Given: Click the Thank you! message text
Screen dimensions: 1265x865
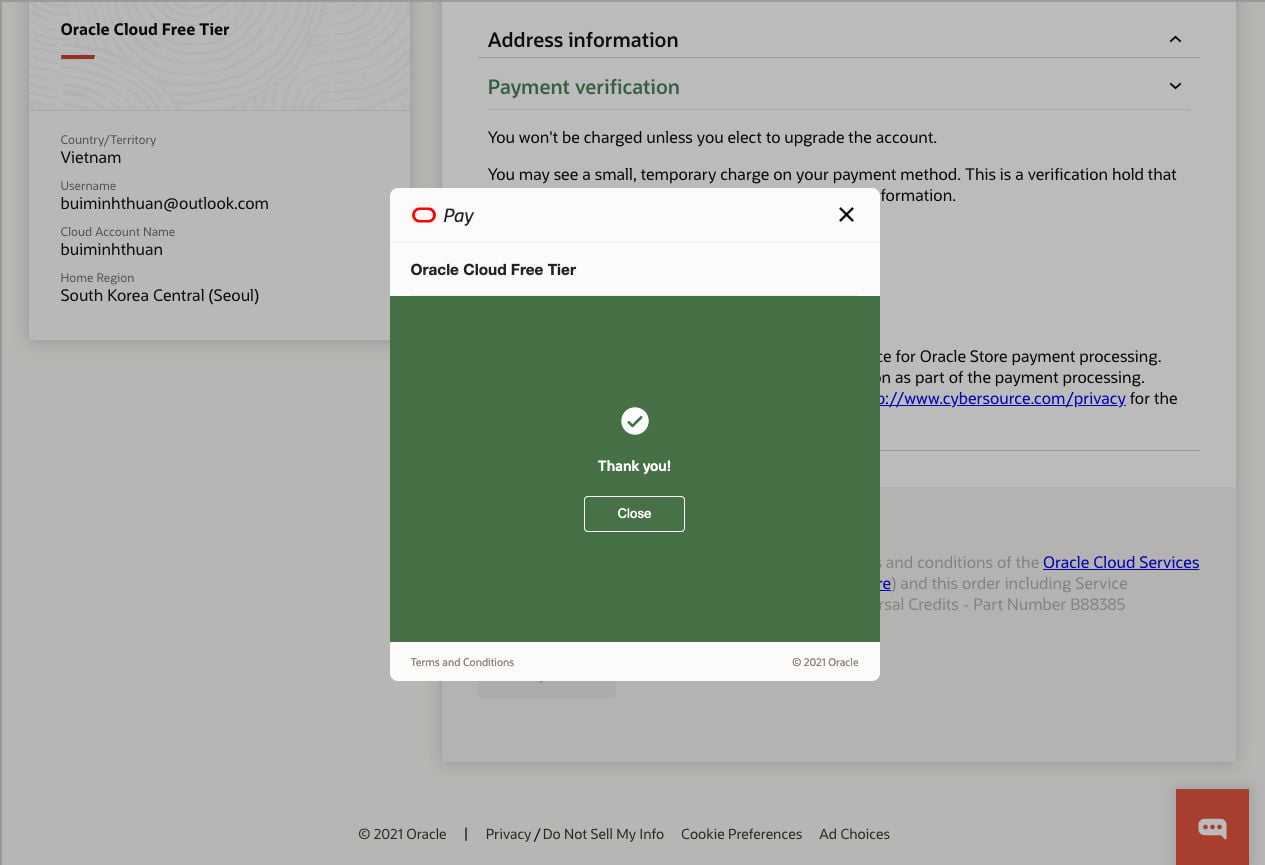Looking at the screenshot, I should (x=634, y=466).
